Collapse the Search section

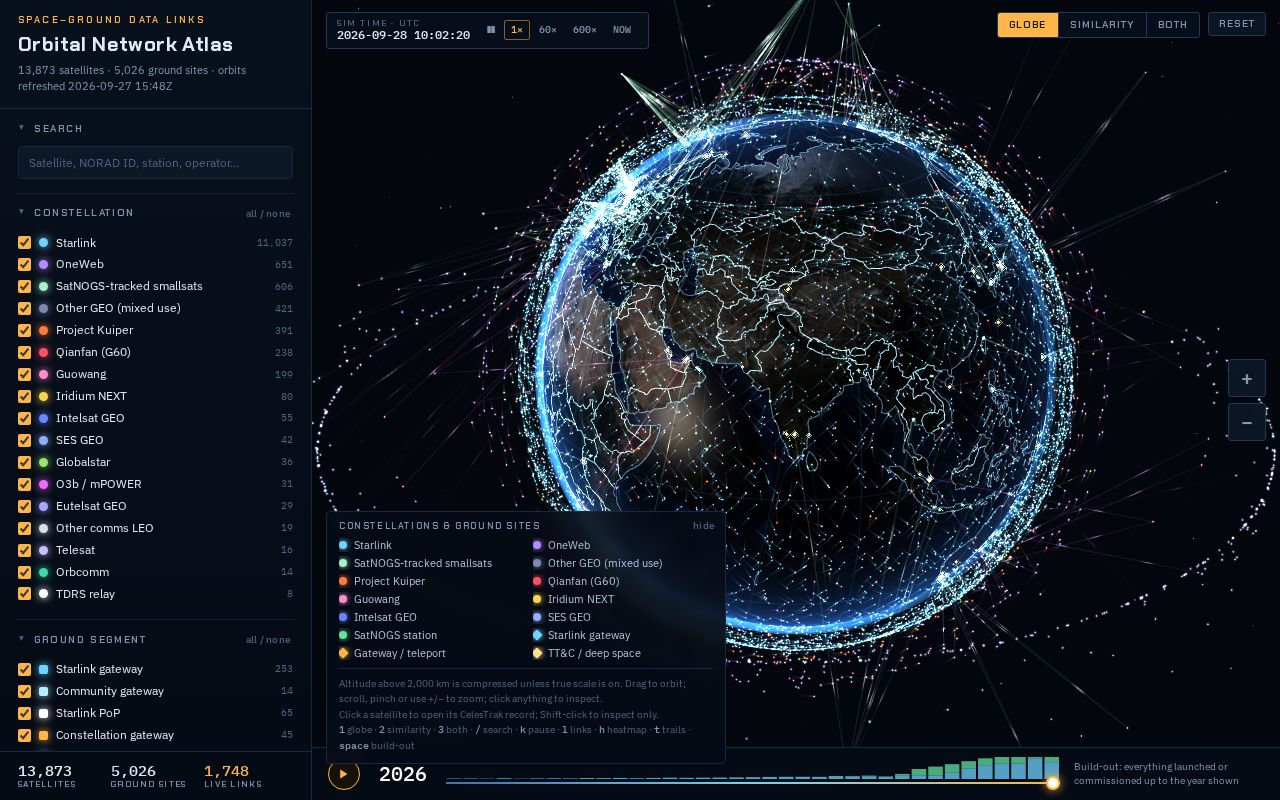point(21,128)
